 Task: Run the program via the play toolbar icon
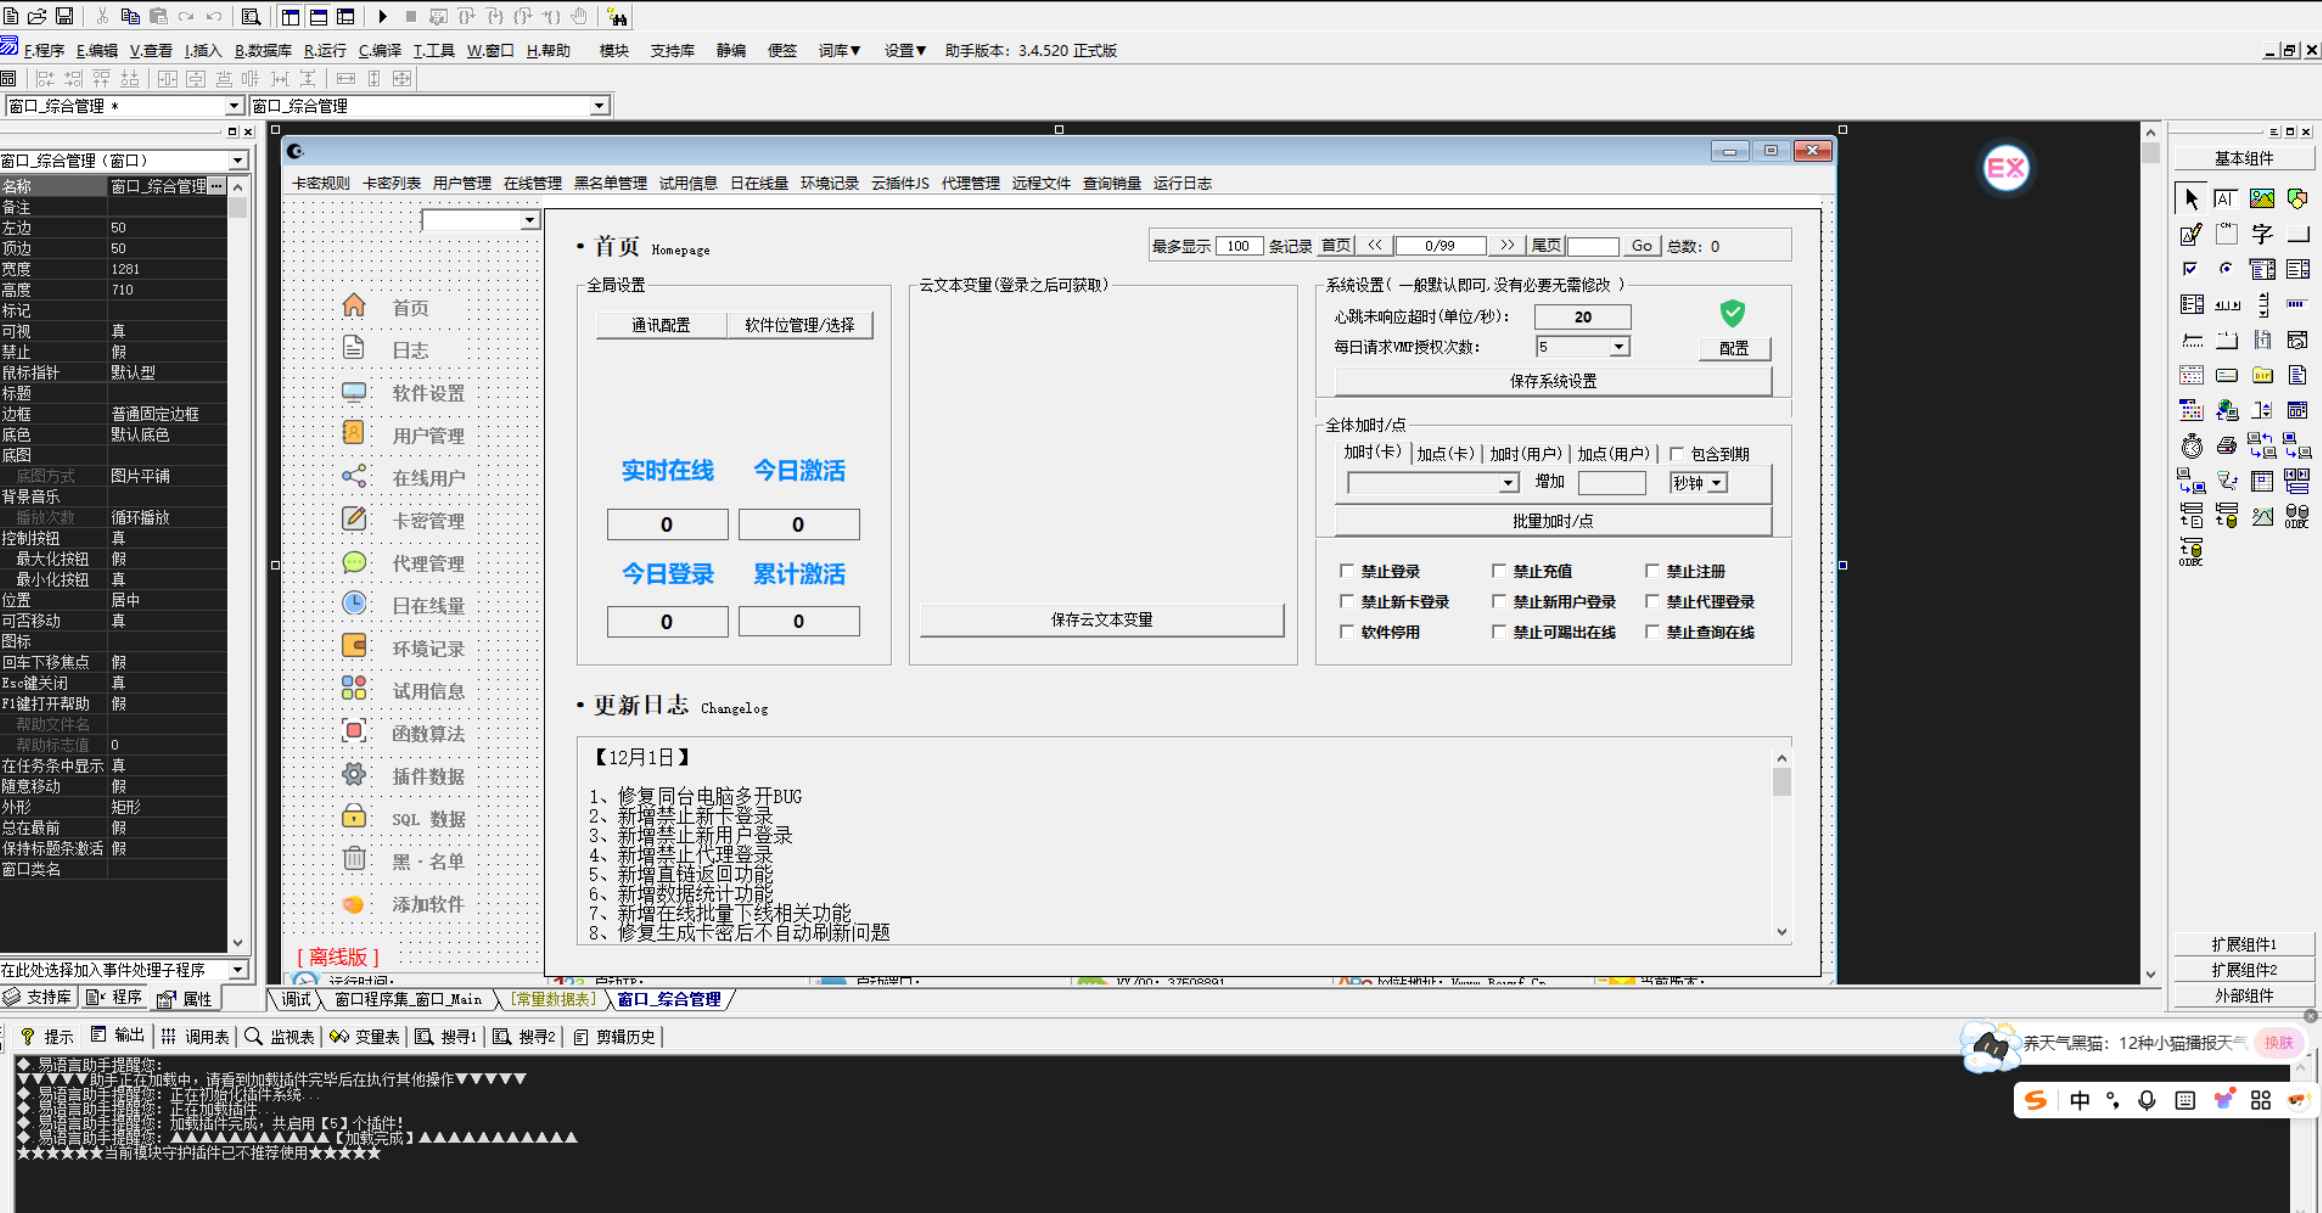pyautogui.click(x=383, y=16)
